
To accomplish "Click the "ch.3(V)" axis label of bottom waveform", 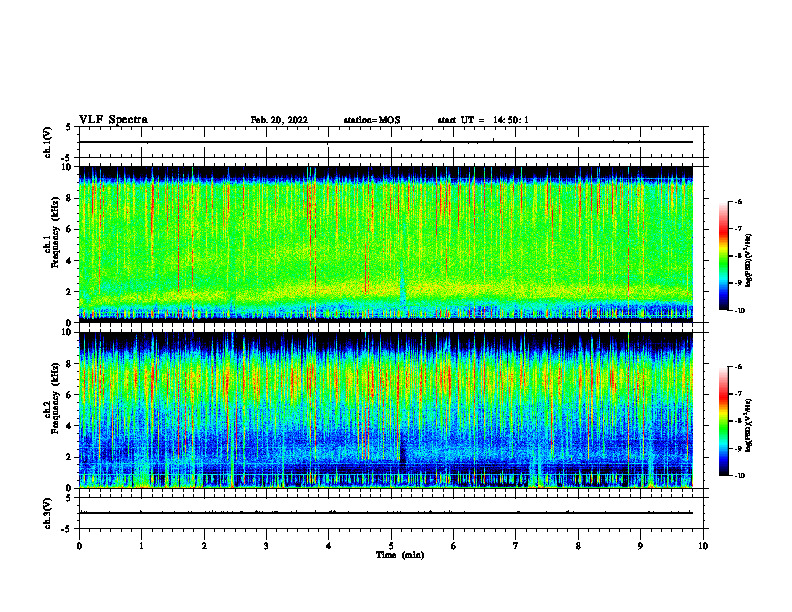I will [x=48, y=513].
